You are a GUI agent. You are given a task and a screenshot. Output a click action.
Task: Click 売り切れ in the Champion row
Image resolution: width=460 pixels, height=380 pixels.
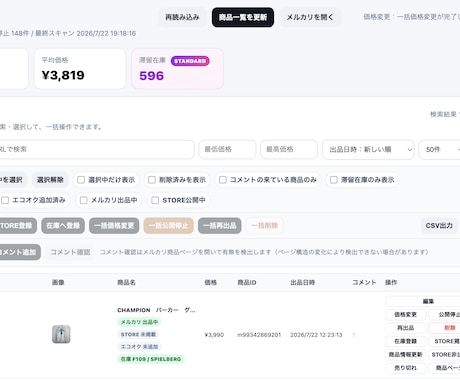click(406, 368)
